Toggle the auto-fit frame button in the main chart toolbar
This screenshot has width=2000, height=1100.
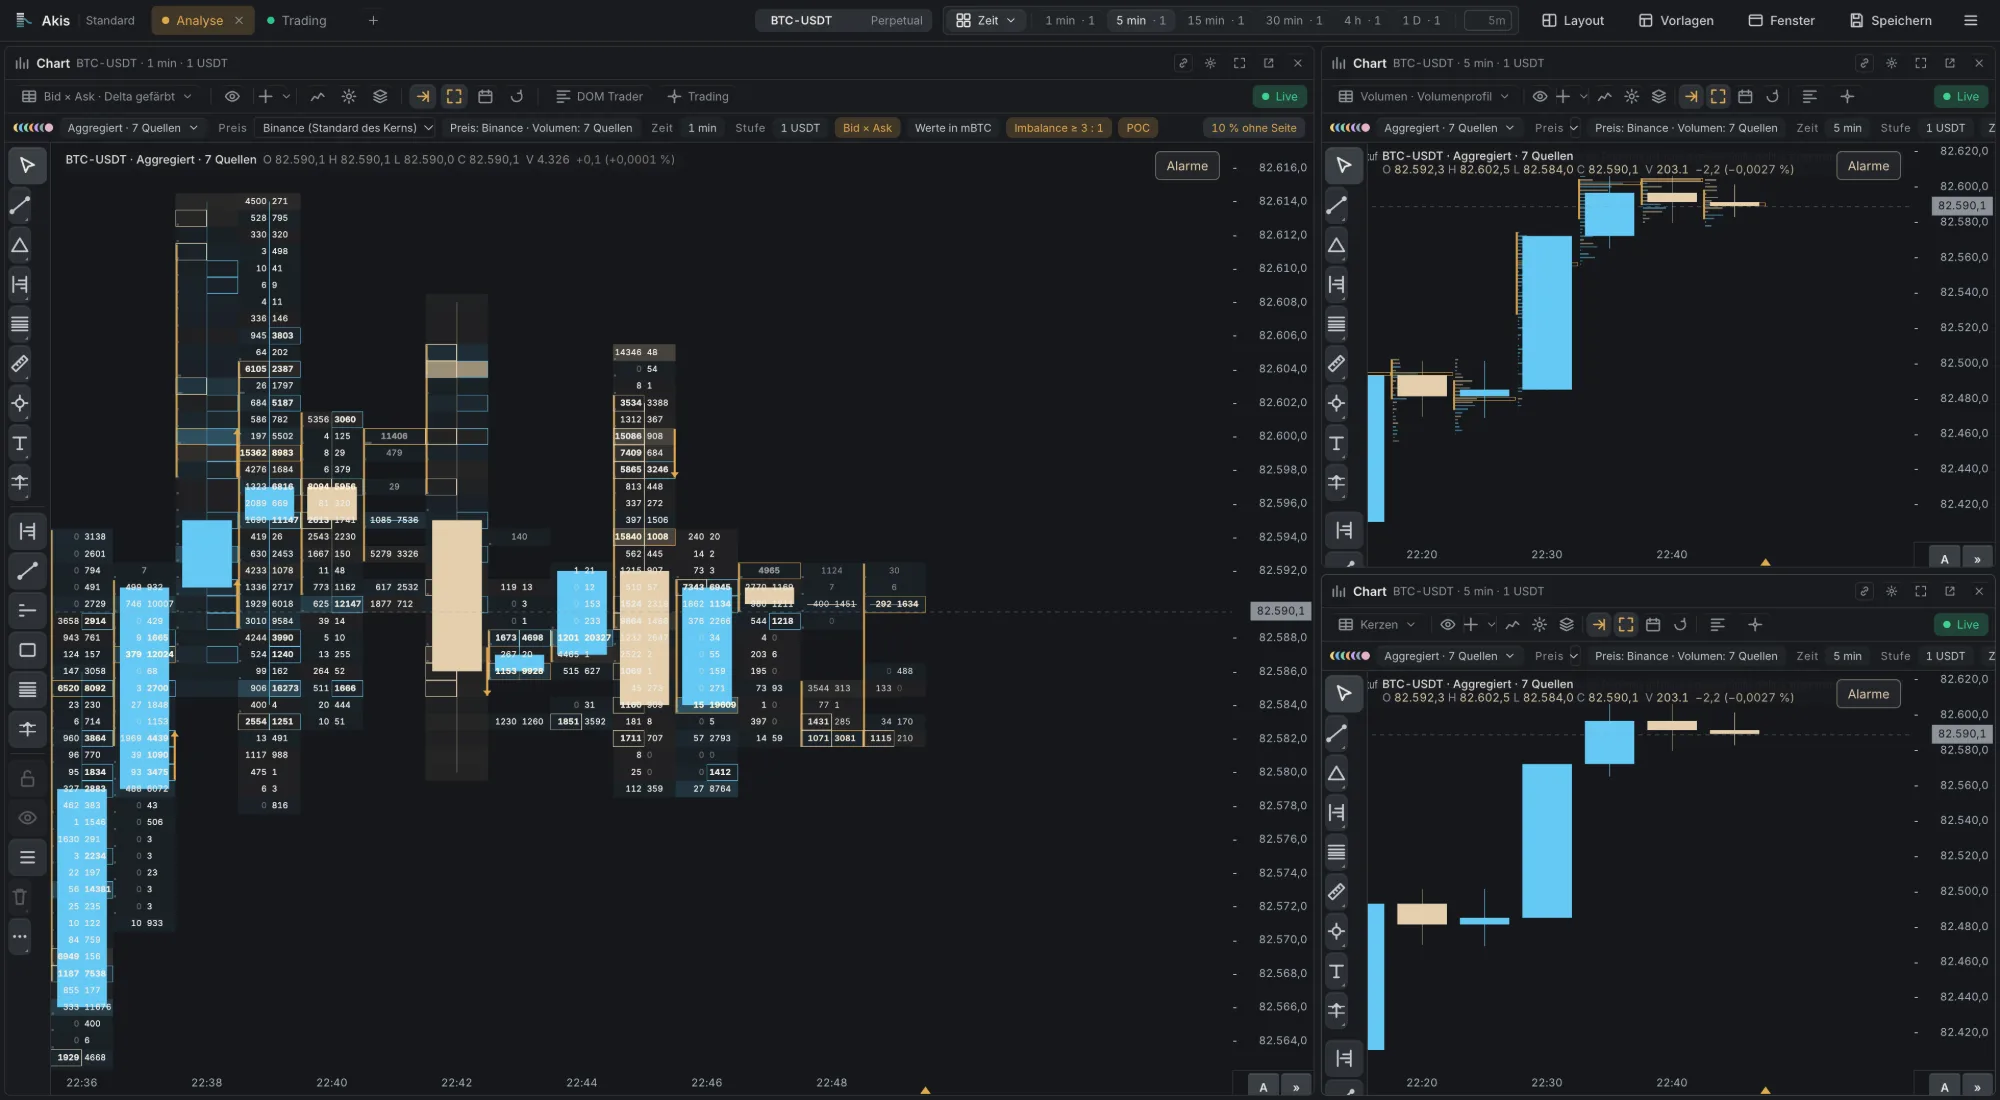click(454, 97)
